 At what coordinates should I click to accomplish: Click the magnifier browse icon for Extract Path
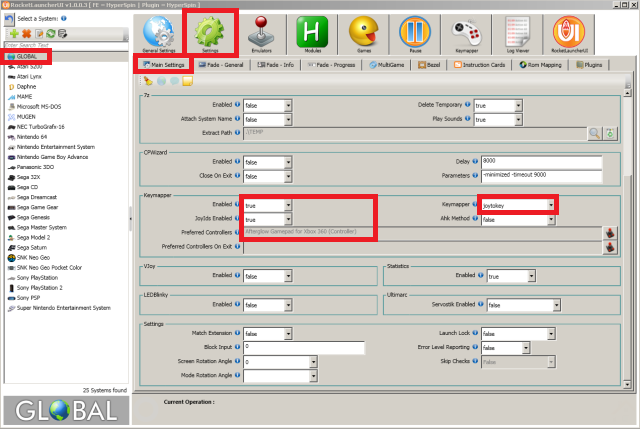[x=595, y=133]
